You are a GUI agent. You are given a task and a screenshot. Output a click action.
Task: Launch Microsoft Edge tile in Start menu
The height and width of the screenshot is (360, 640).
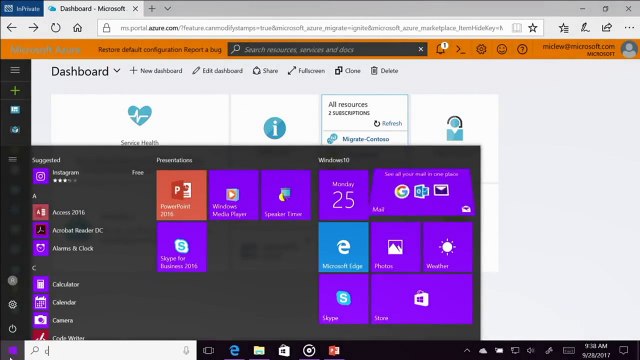(344, 247)
